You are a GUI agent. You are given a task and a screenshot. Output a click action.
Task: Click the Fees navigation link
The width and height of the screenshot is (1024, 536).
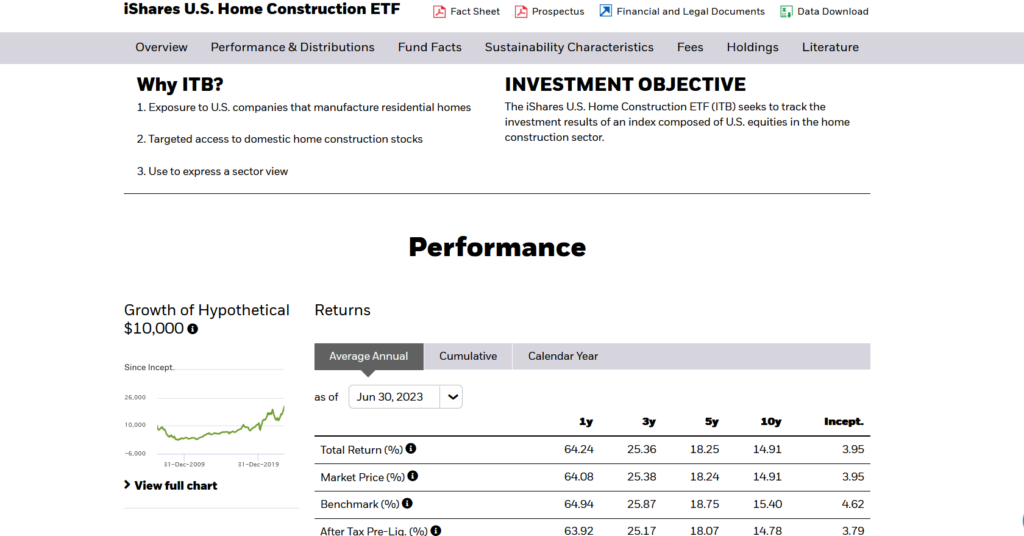[690, 47]
